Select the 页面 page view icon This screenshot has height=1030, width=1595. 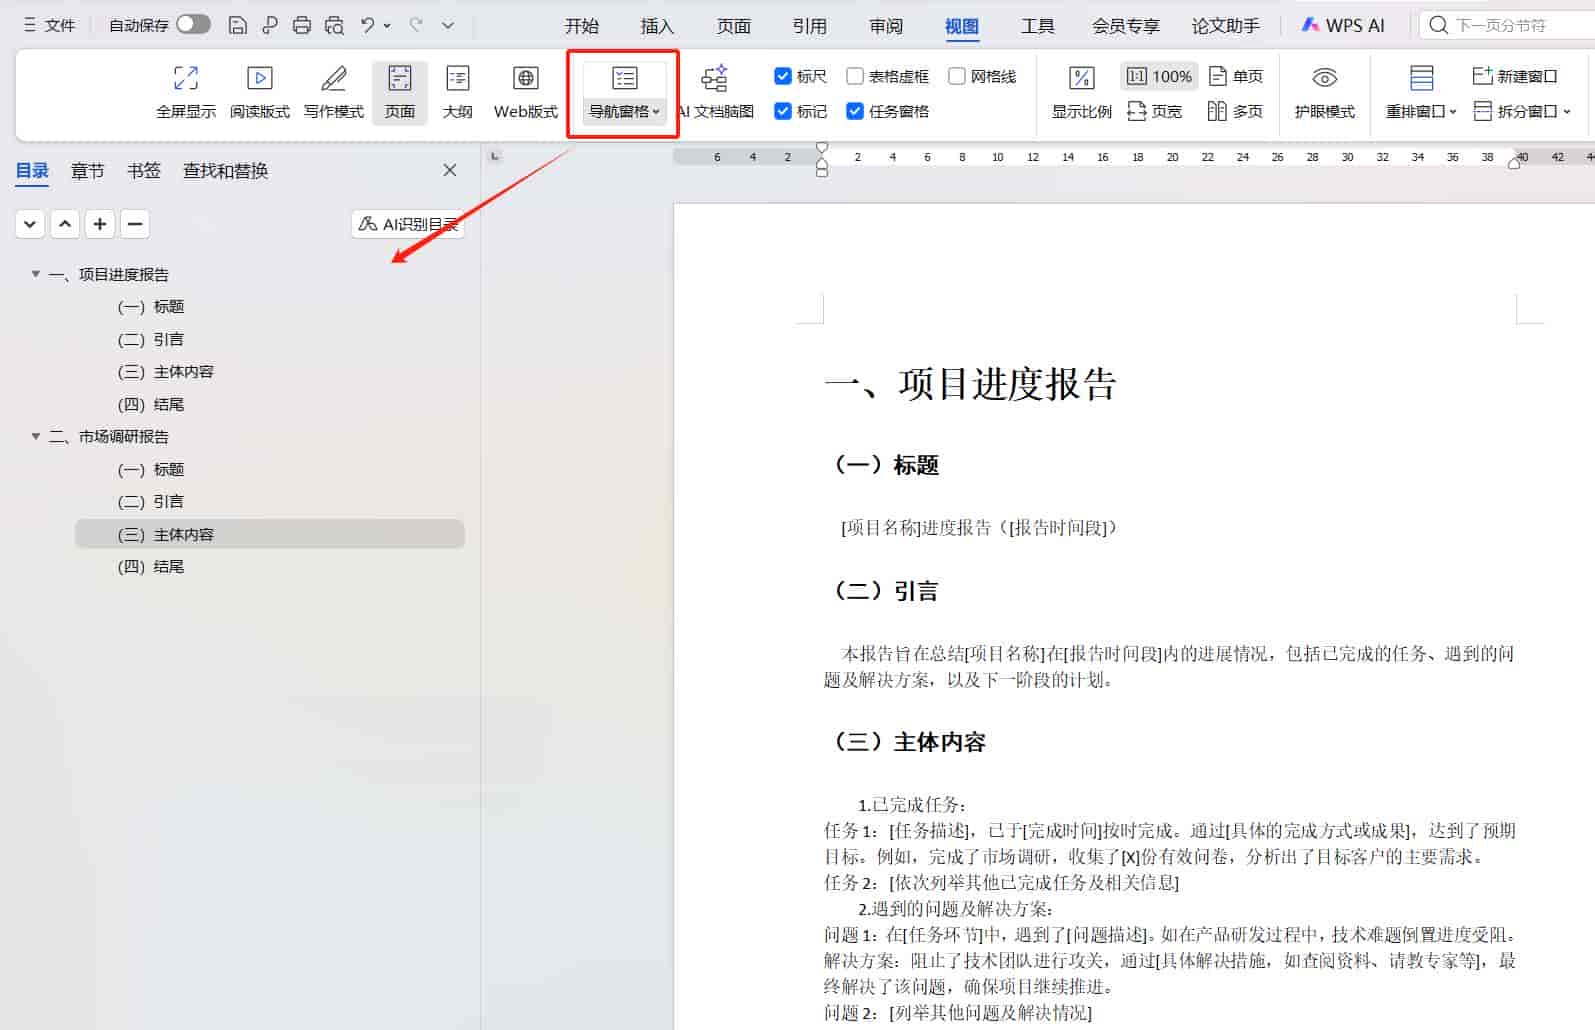point(400,92)
